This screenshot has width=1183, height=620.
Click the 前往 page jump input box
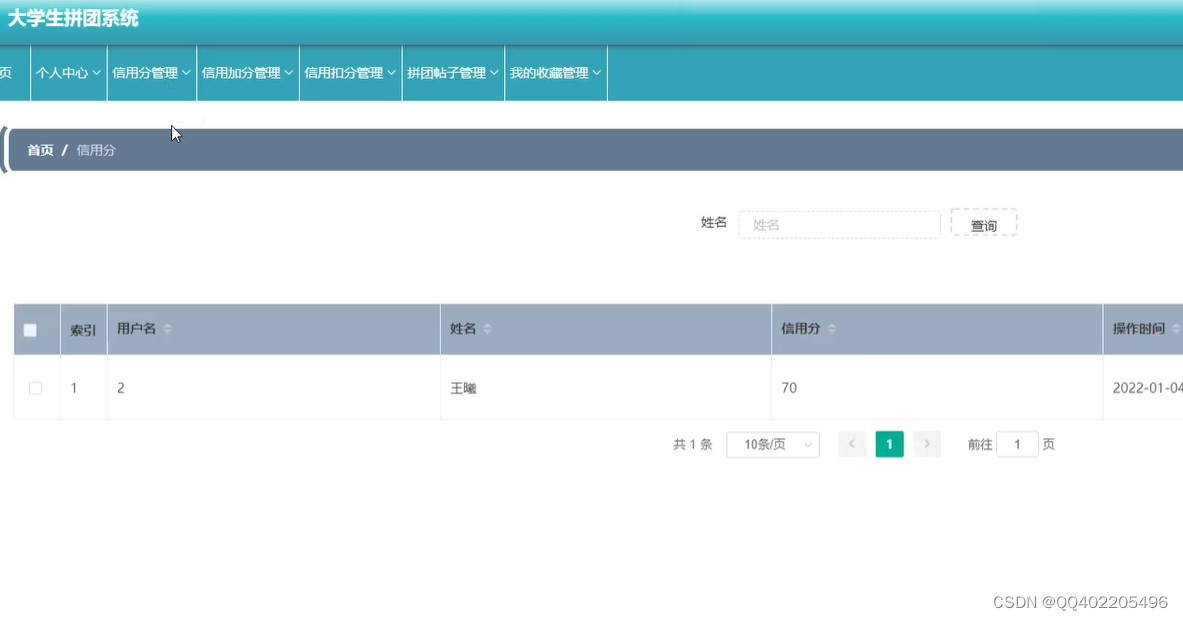(1017, 444)
